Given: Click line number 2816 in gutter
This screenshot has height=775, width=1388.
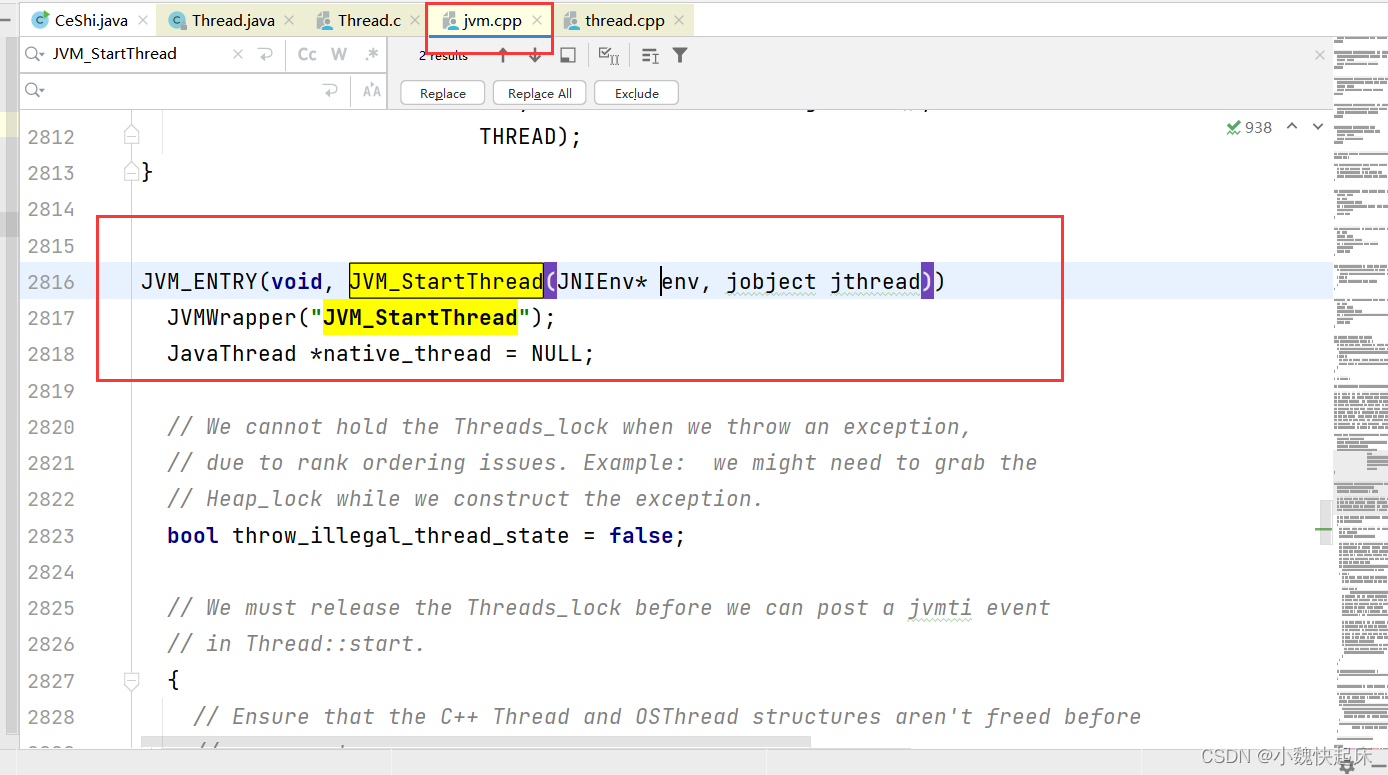Looking at the screenshot, I should pos(51,282).
